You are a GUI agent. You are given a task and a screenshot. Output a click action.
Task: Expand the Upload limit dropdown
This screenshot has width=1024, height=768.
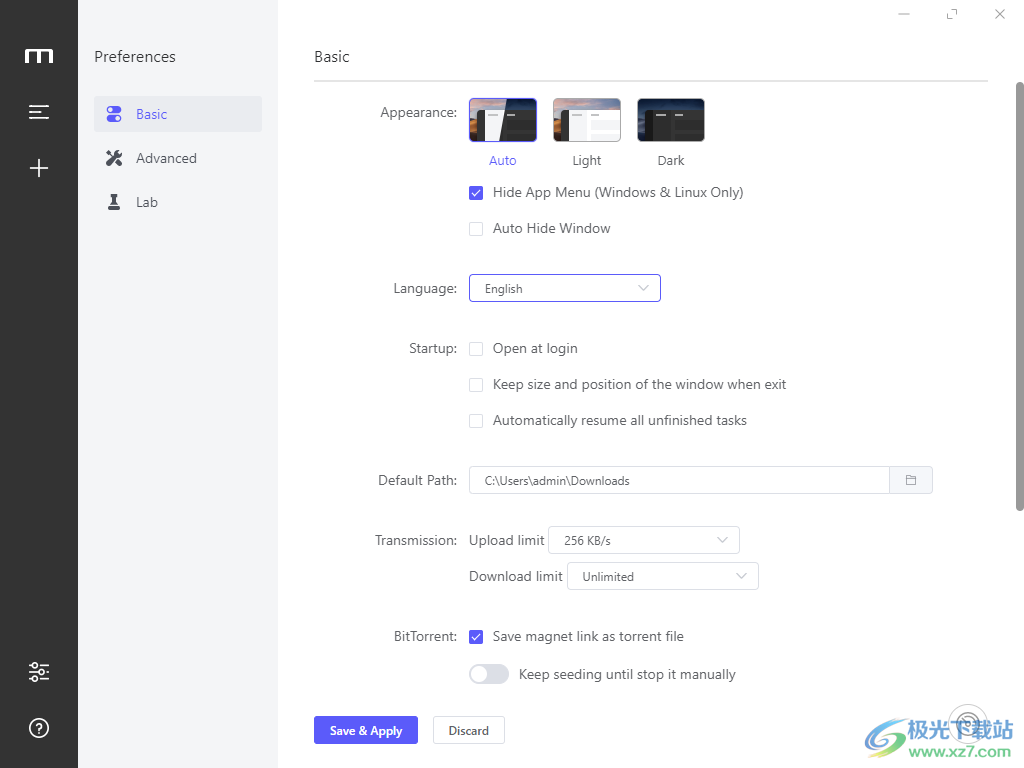click(x=644, y=540)
